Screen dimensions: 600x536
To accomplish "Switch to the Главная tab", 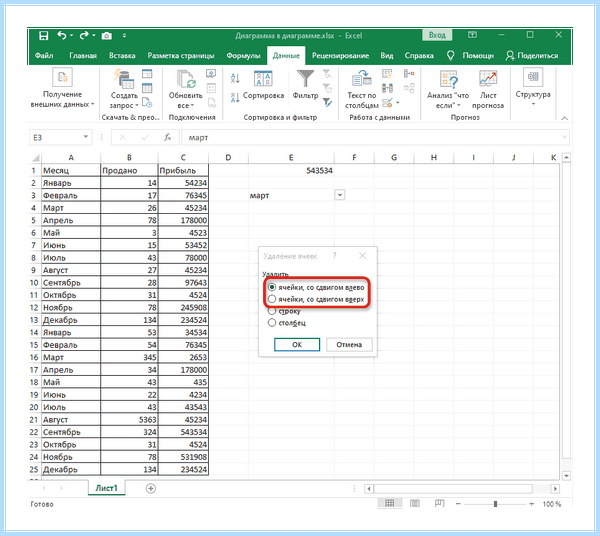I will pyautogui.click(x=83, y=56).
